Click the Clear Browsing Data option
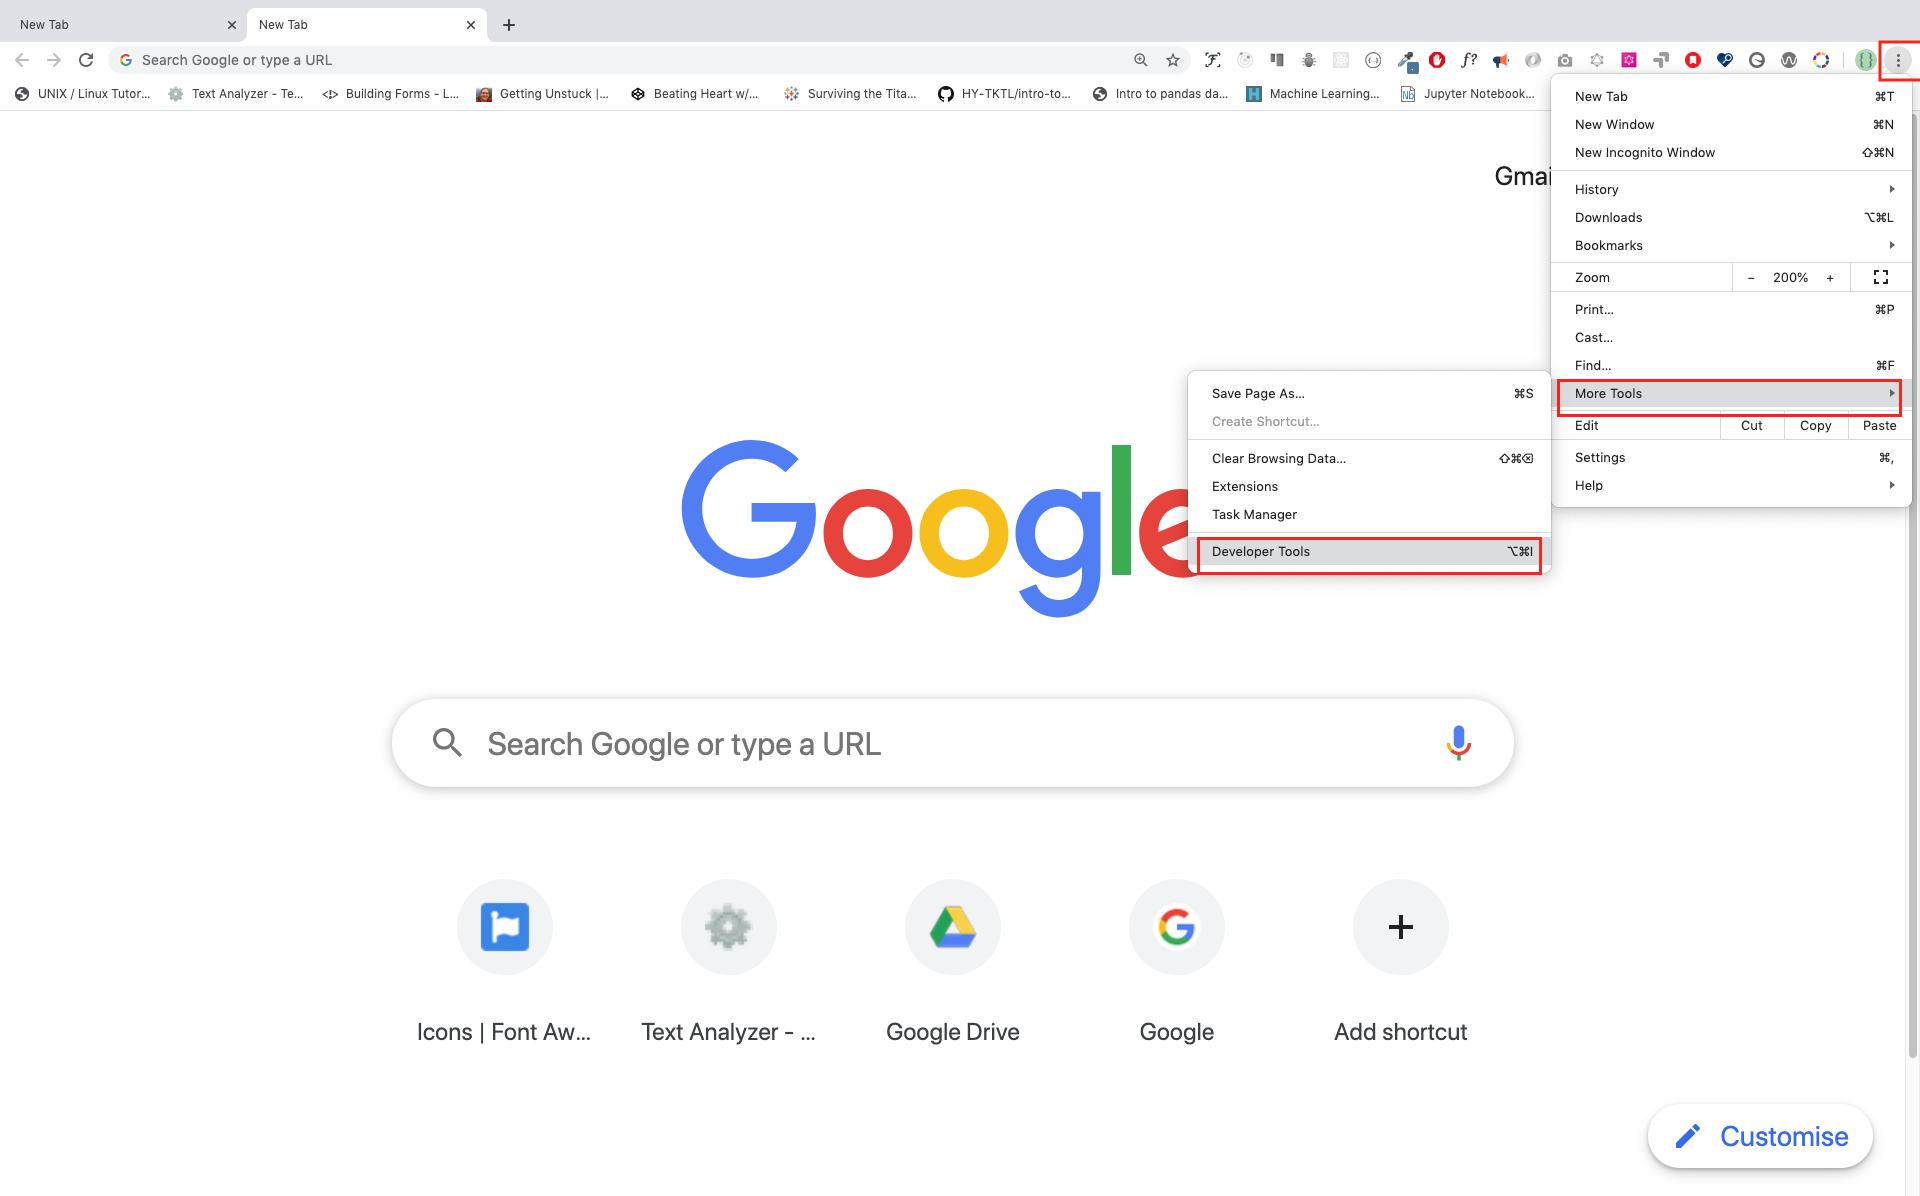The image size is (1920, 1196). [1278, 457]
